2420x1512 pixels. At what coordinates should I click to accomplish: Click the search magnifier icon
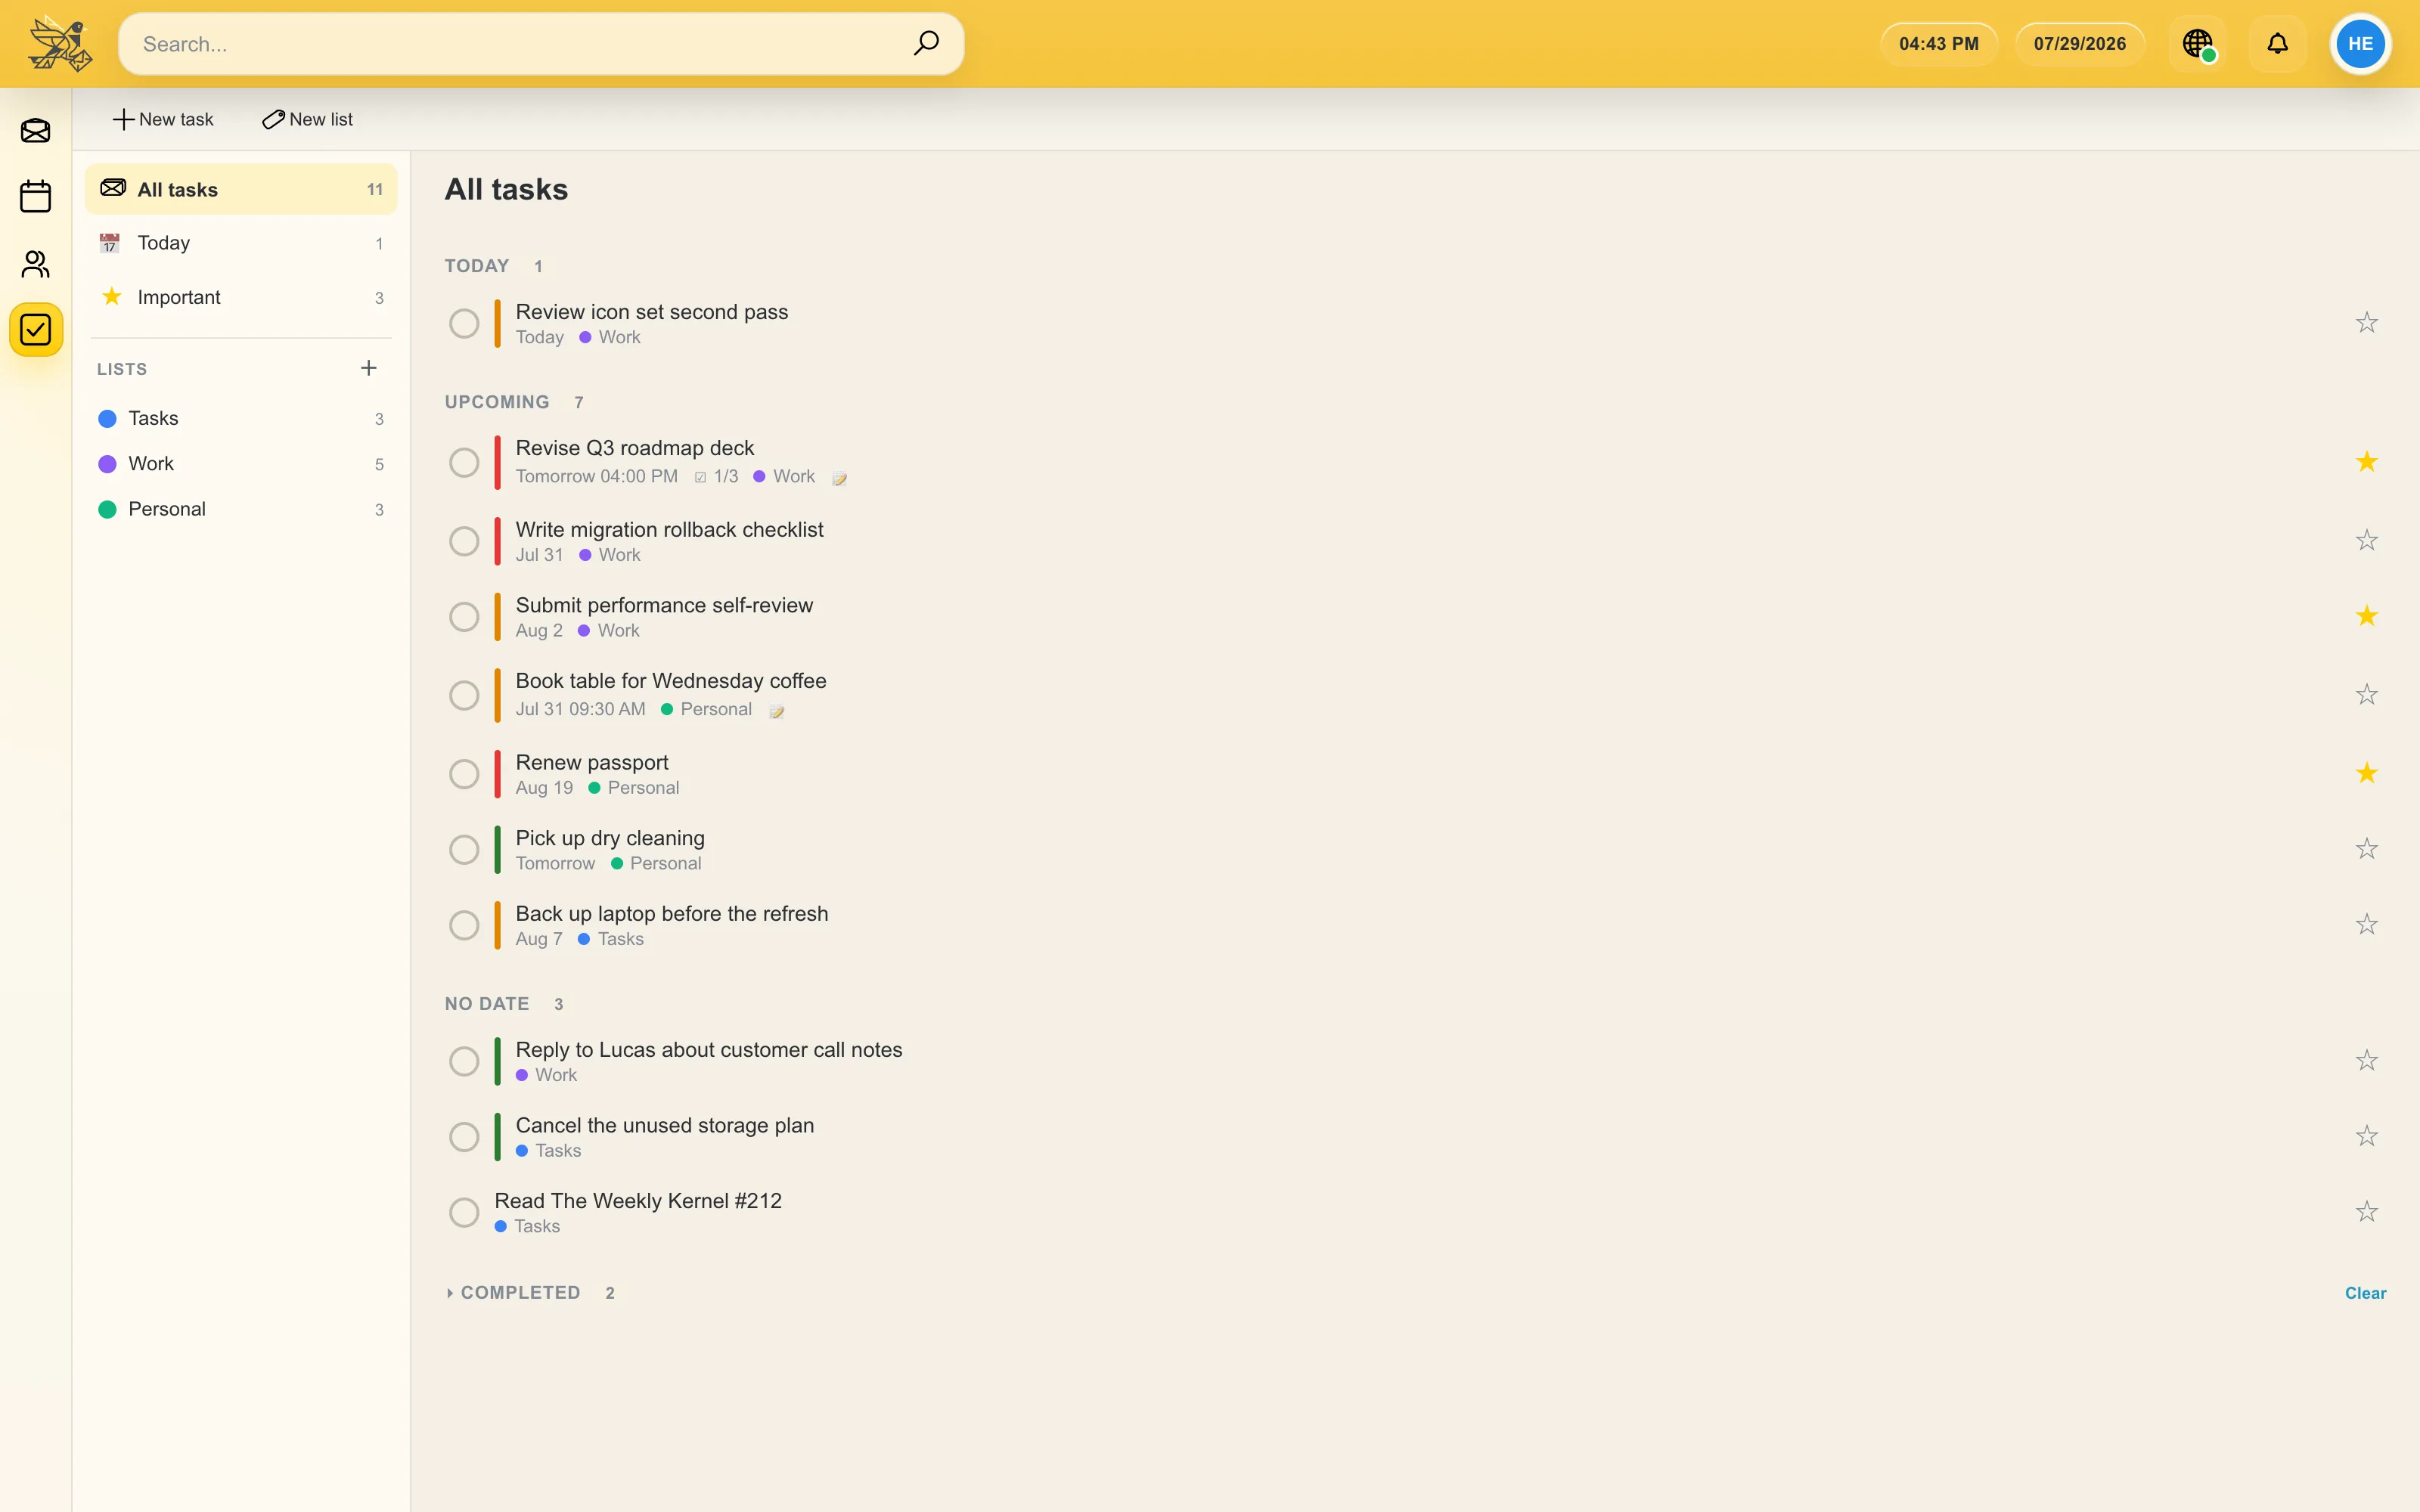926,43
